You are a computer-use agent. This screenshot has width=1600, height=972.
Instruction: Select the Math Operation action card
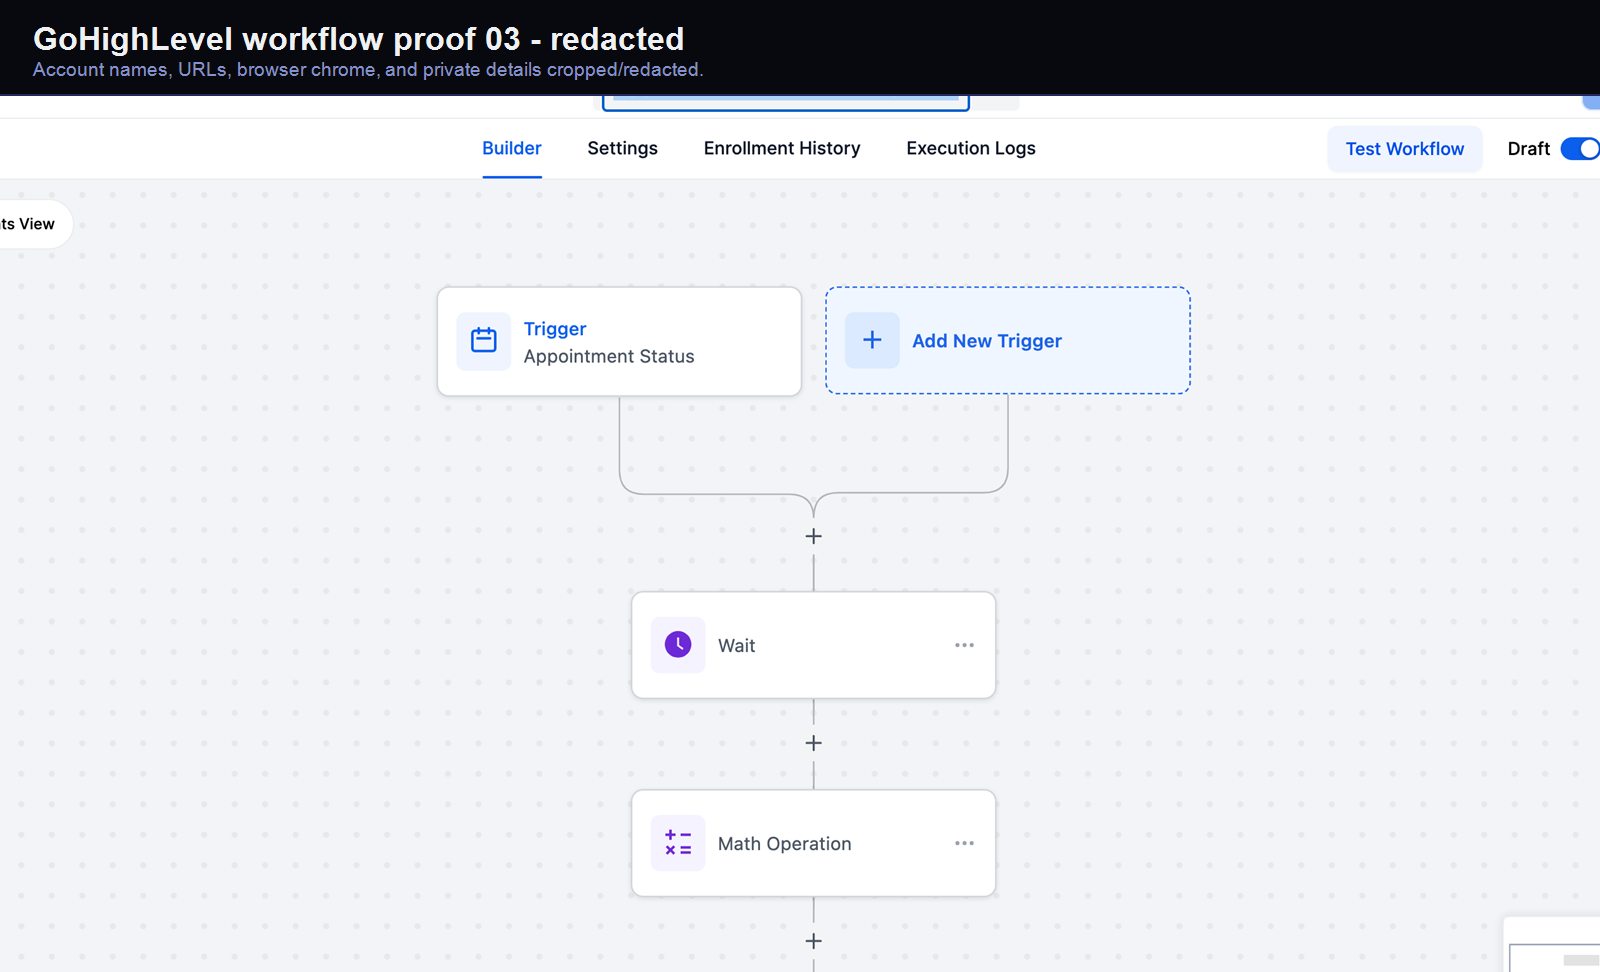click(813, 843)
